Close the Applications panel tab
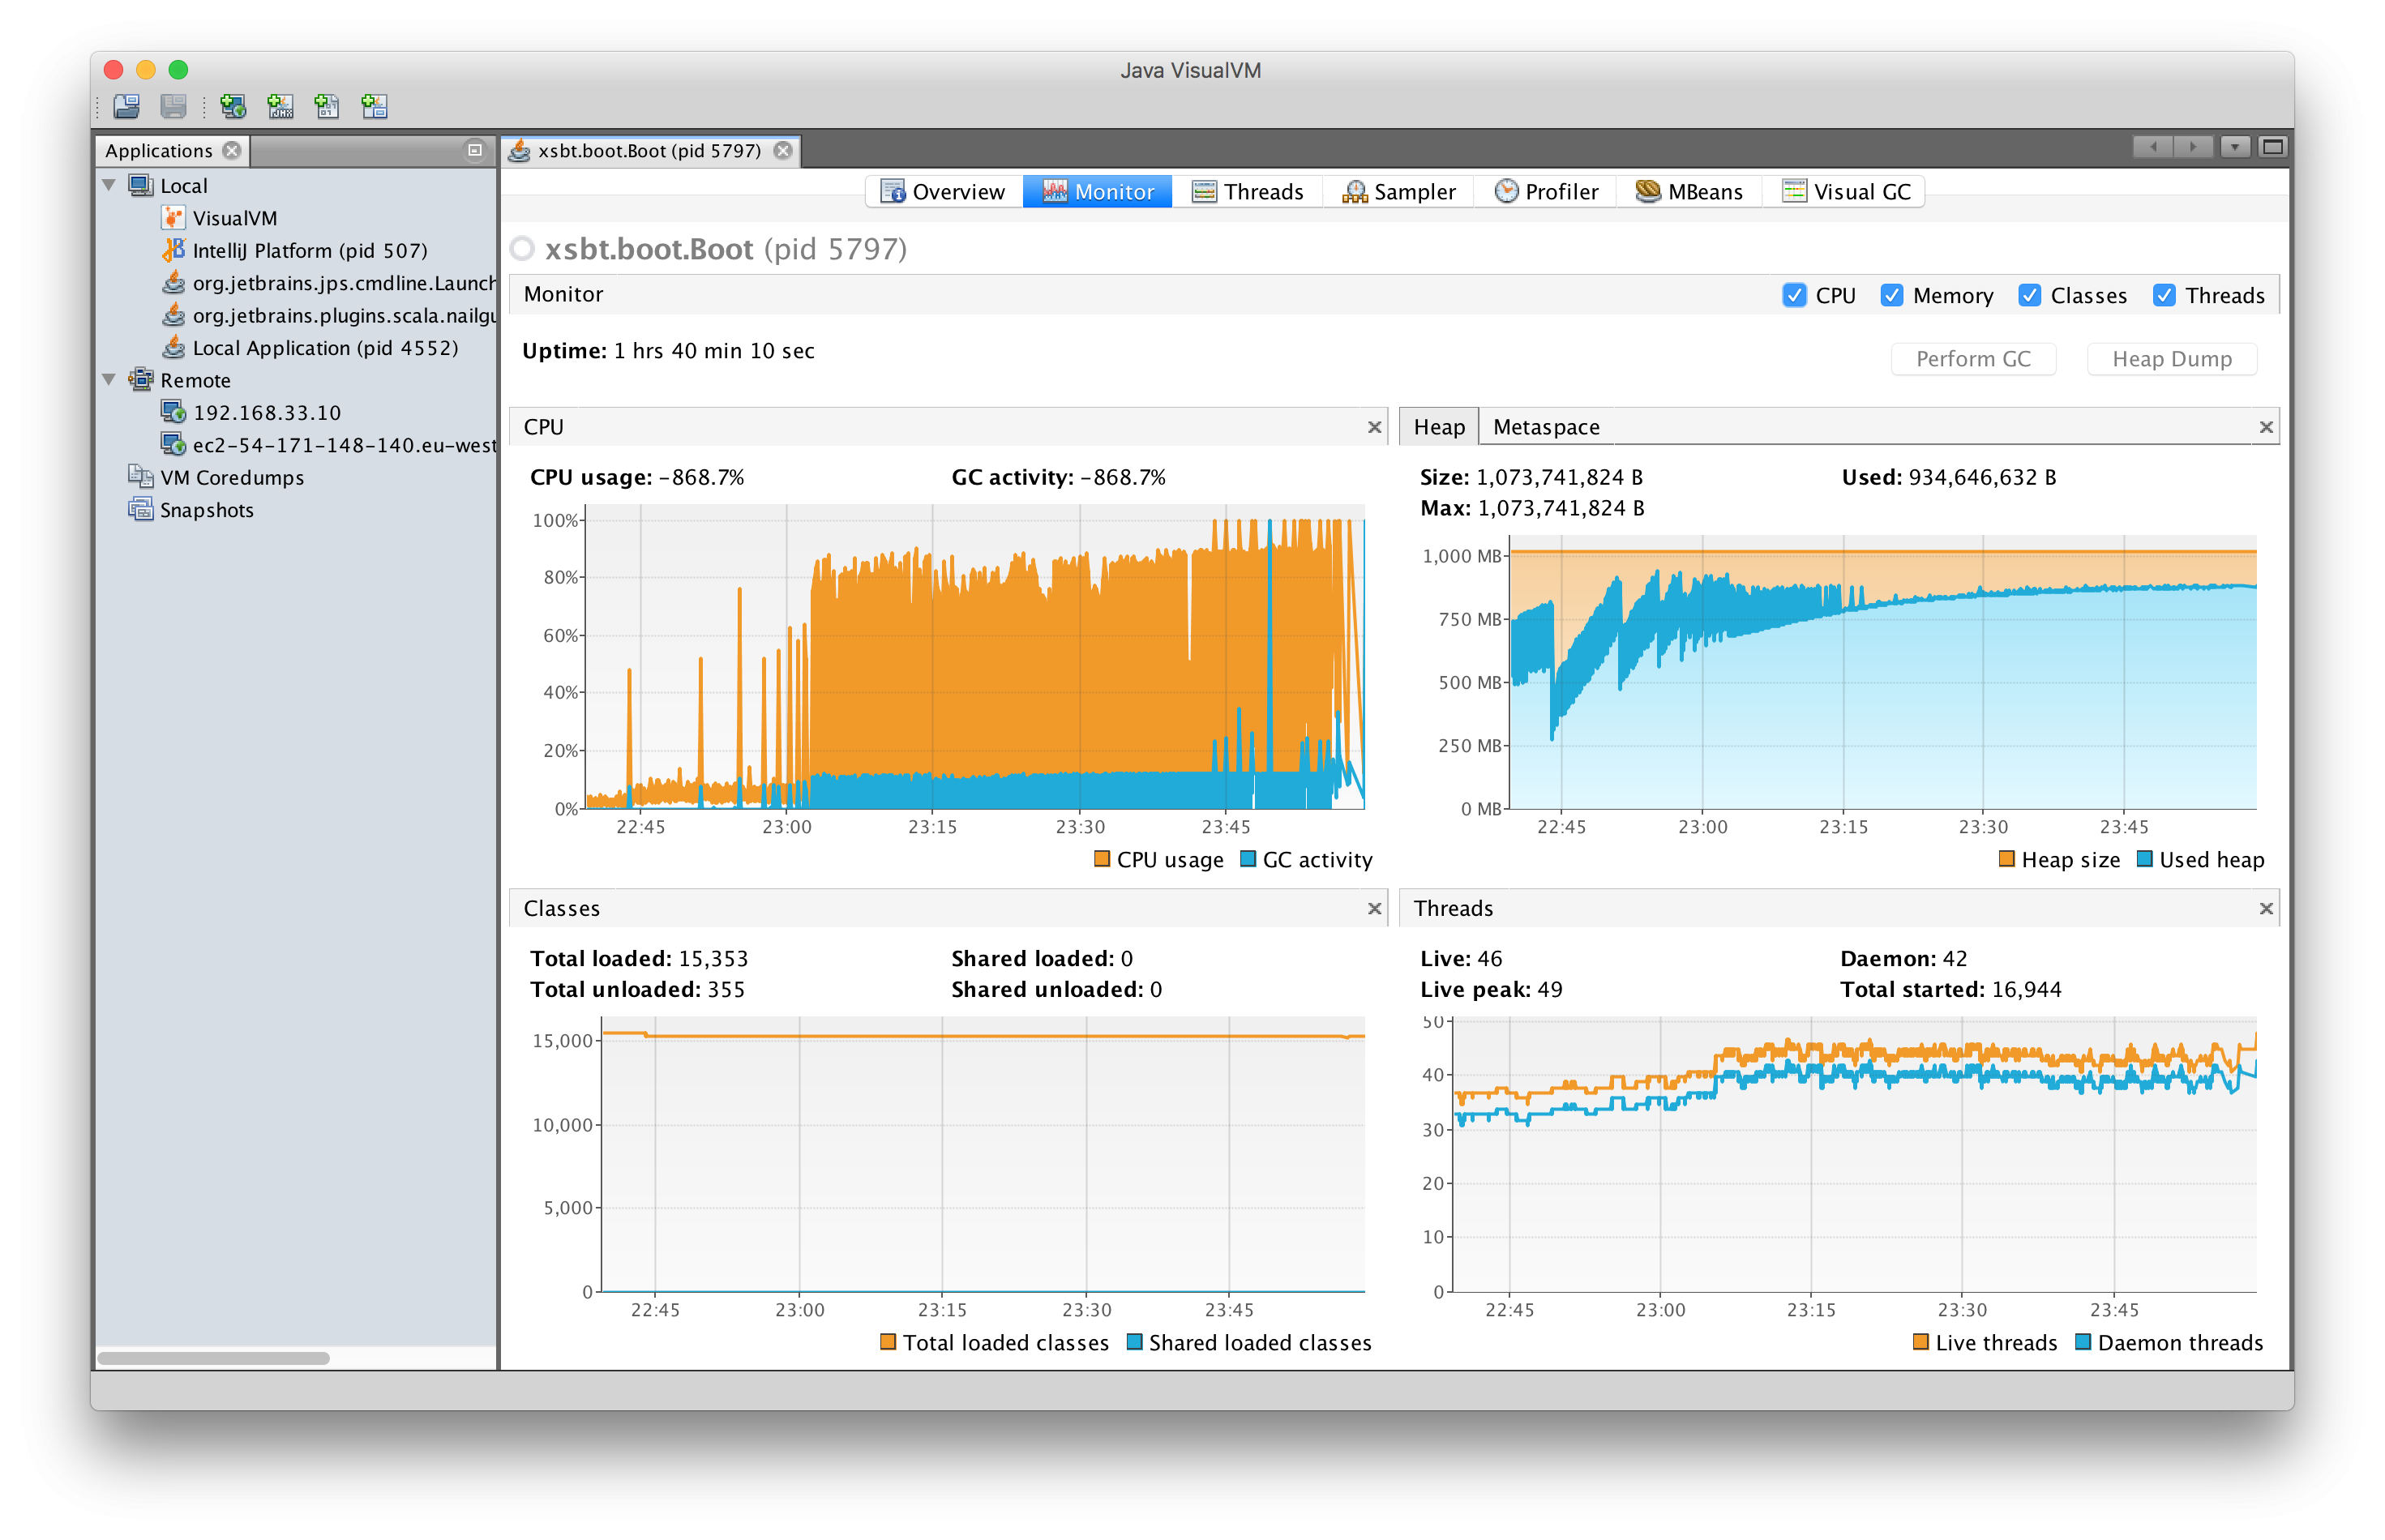 pos(232,150)
